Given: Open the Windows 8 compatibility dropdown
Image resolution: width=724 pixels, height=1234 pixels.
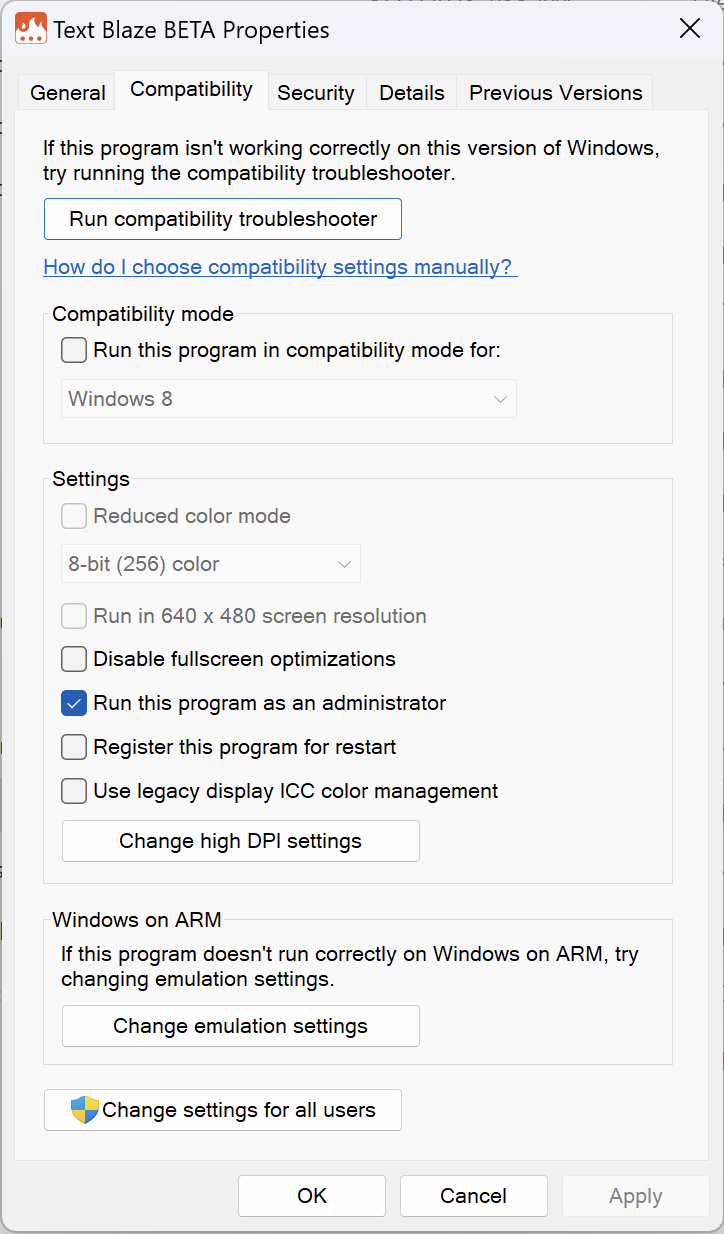Looking at the screenshot, I should click(x=289, y=399).
